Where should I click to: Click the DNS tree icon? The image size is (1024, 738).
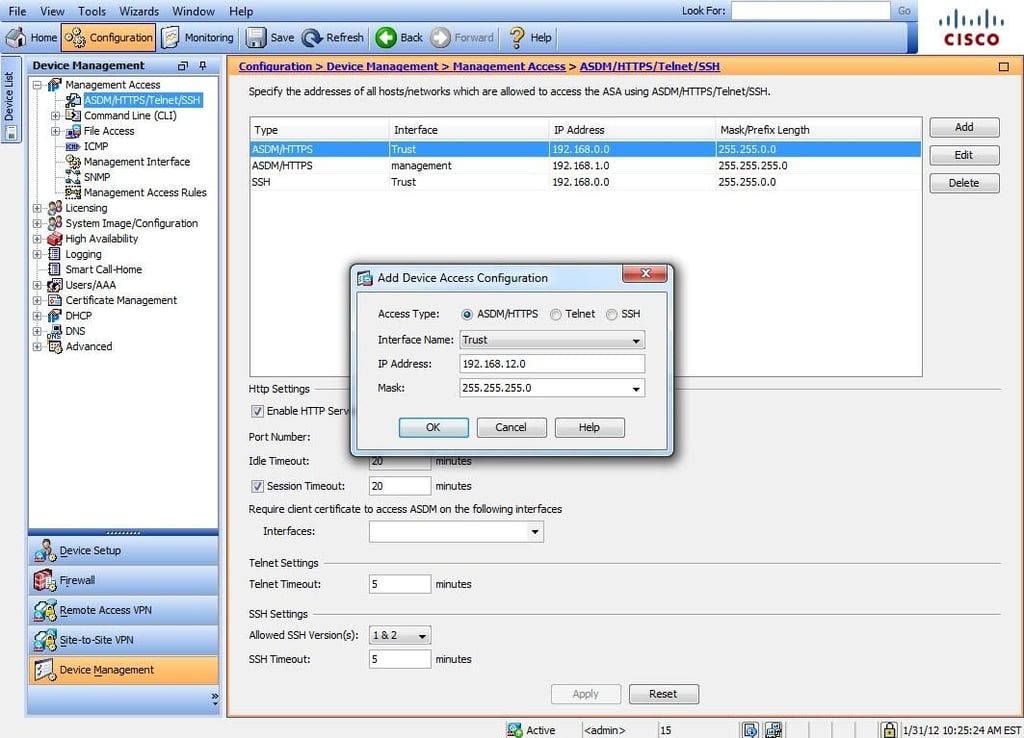[55, 331]
